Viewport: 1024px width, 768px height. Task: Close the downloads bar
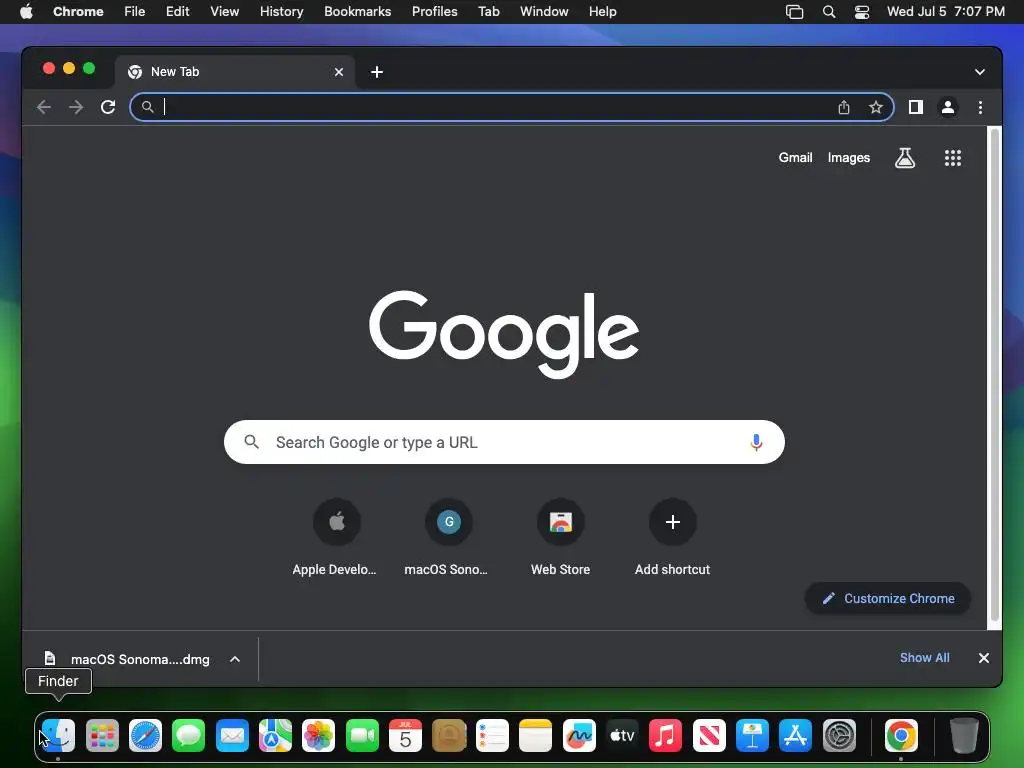(984, 658)
